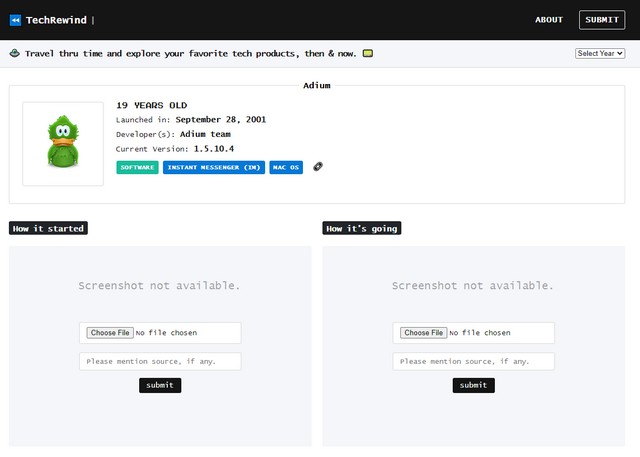640x457 pixels.
Task: Choose File under How it's going
Action: [x=423, y=333]
